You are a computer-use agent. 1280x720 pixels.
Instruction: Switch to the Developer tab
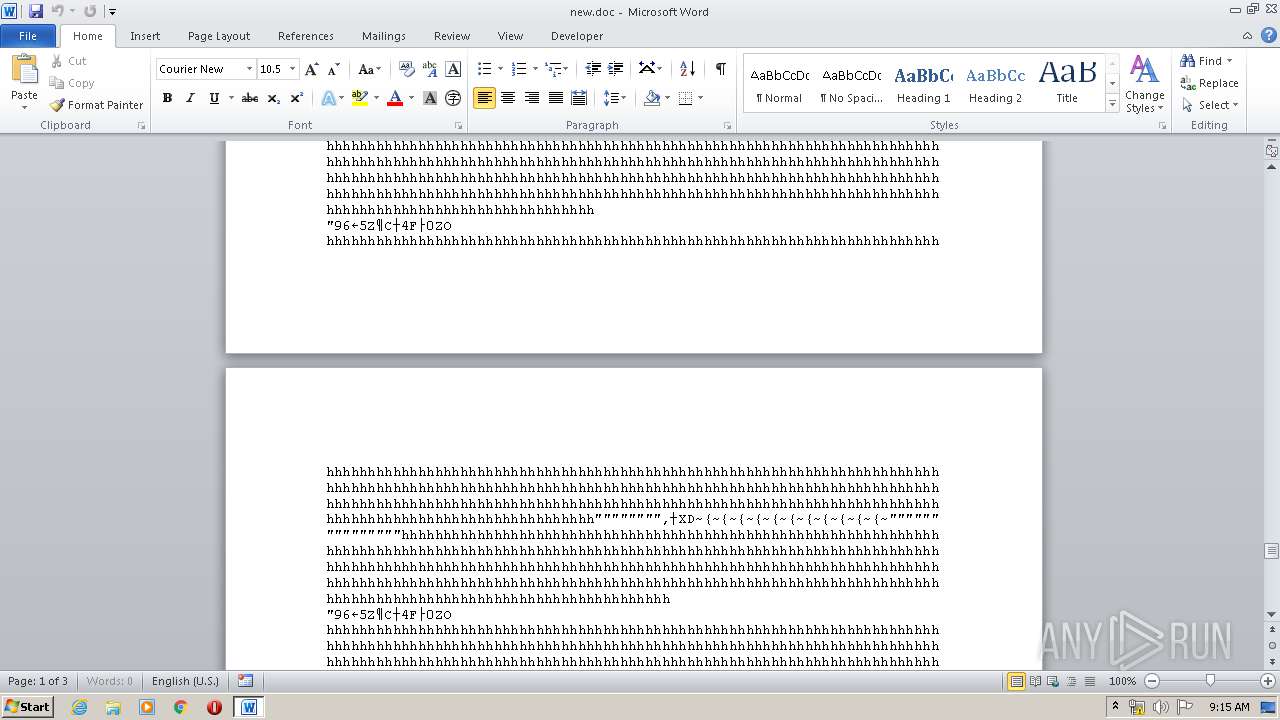click(577, 36)
